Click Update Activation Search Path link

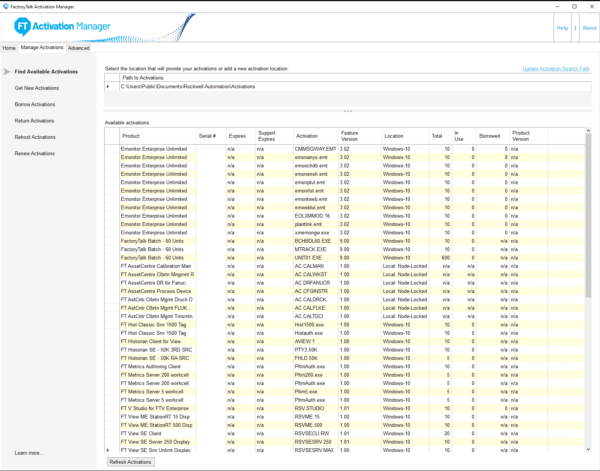tap(556, 69)
